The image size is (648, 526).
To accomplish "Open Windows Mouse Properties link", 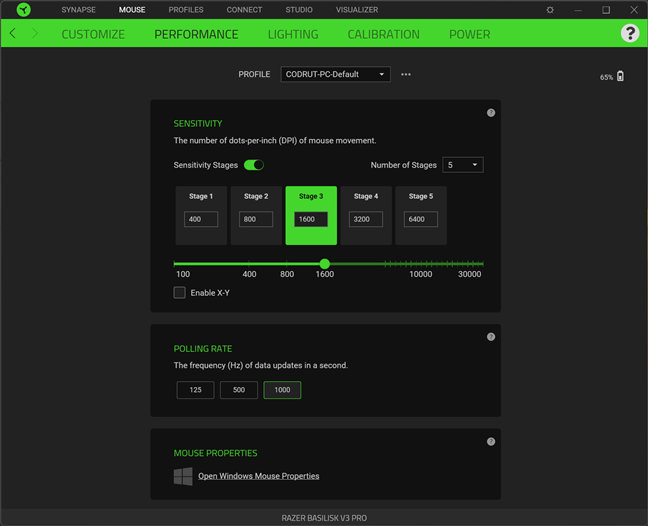I will (259, 476).
